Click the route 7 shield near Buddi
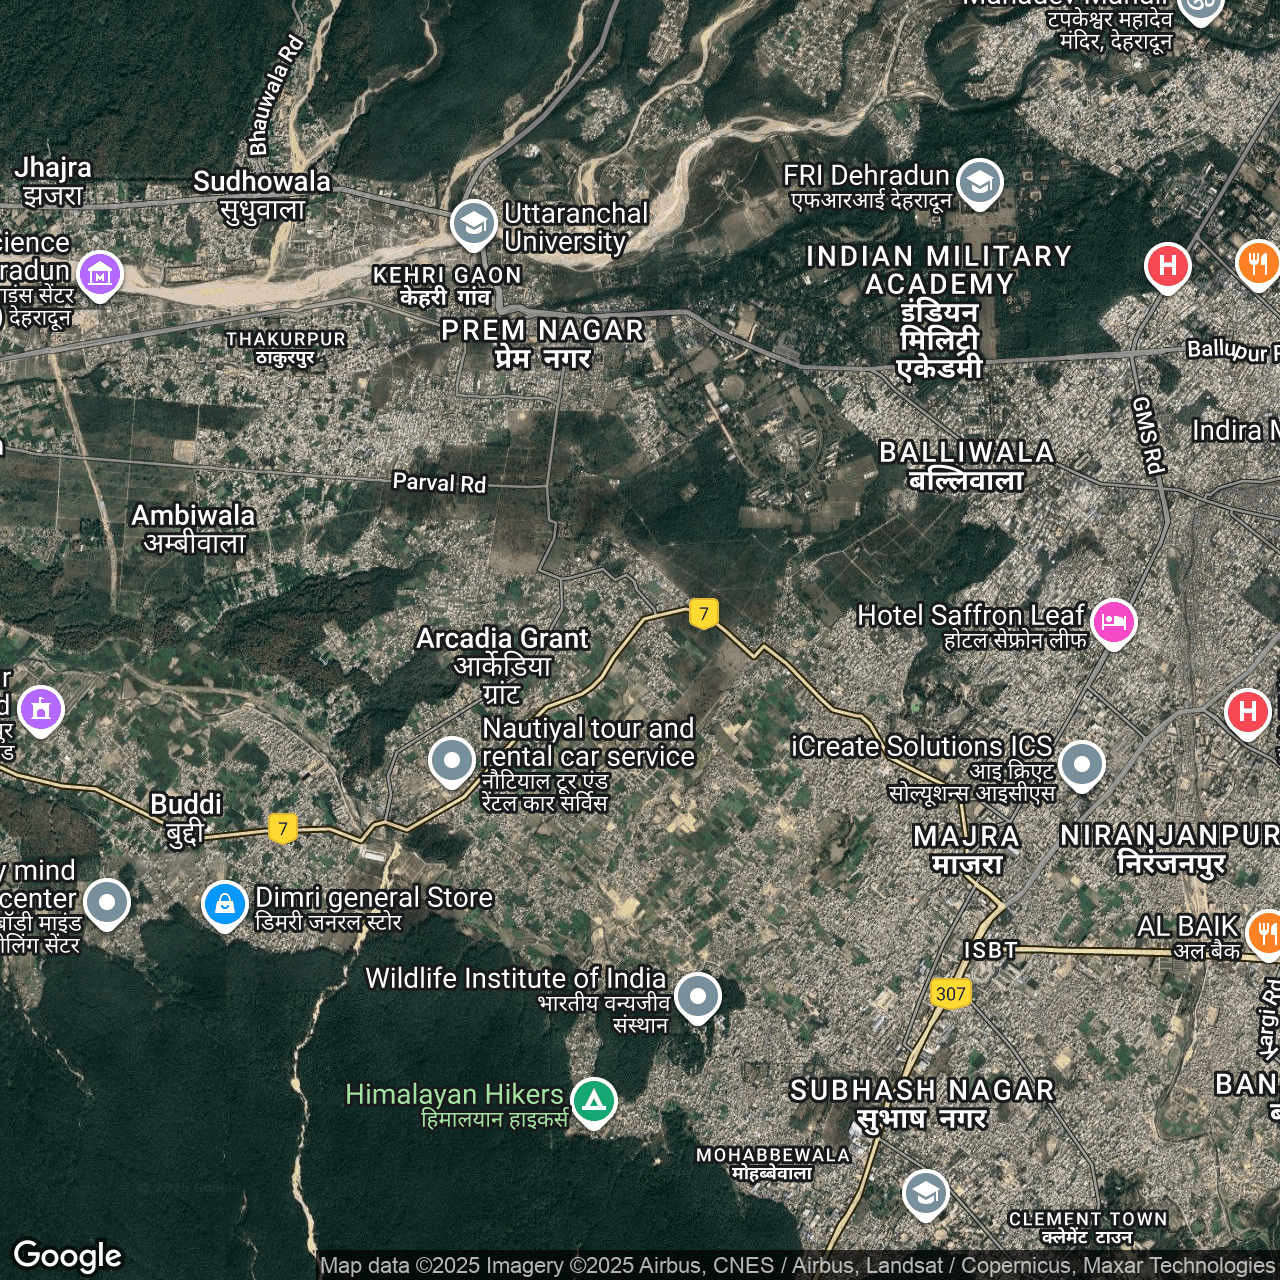This screenshot has width=1280, height=1280. 283,828
